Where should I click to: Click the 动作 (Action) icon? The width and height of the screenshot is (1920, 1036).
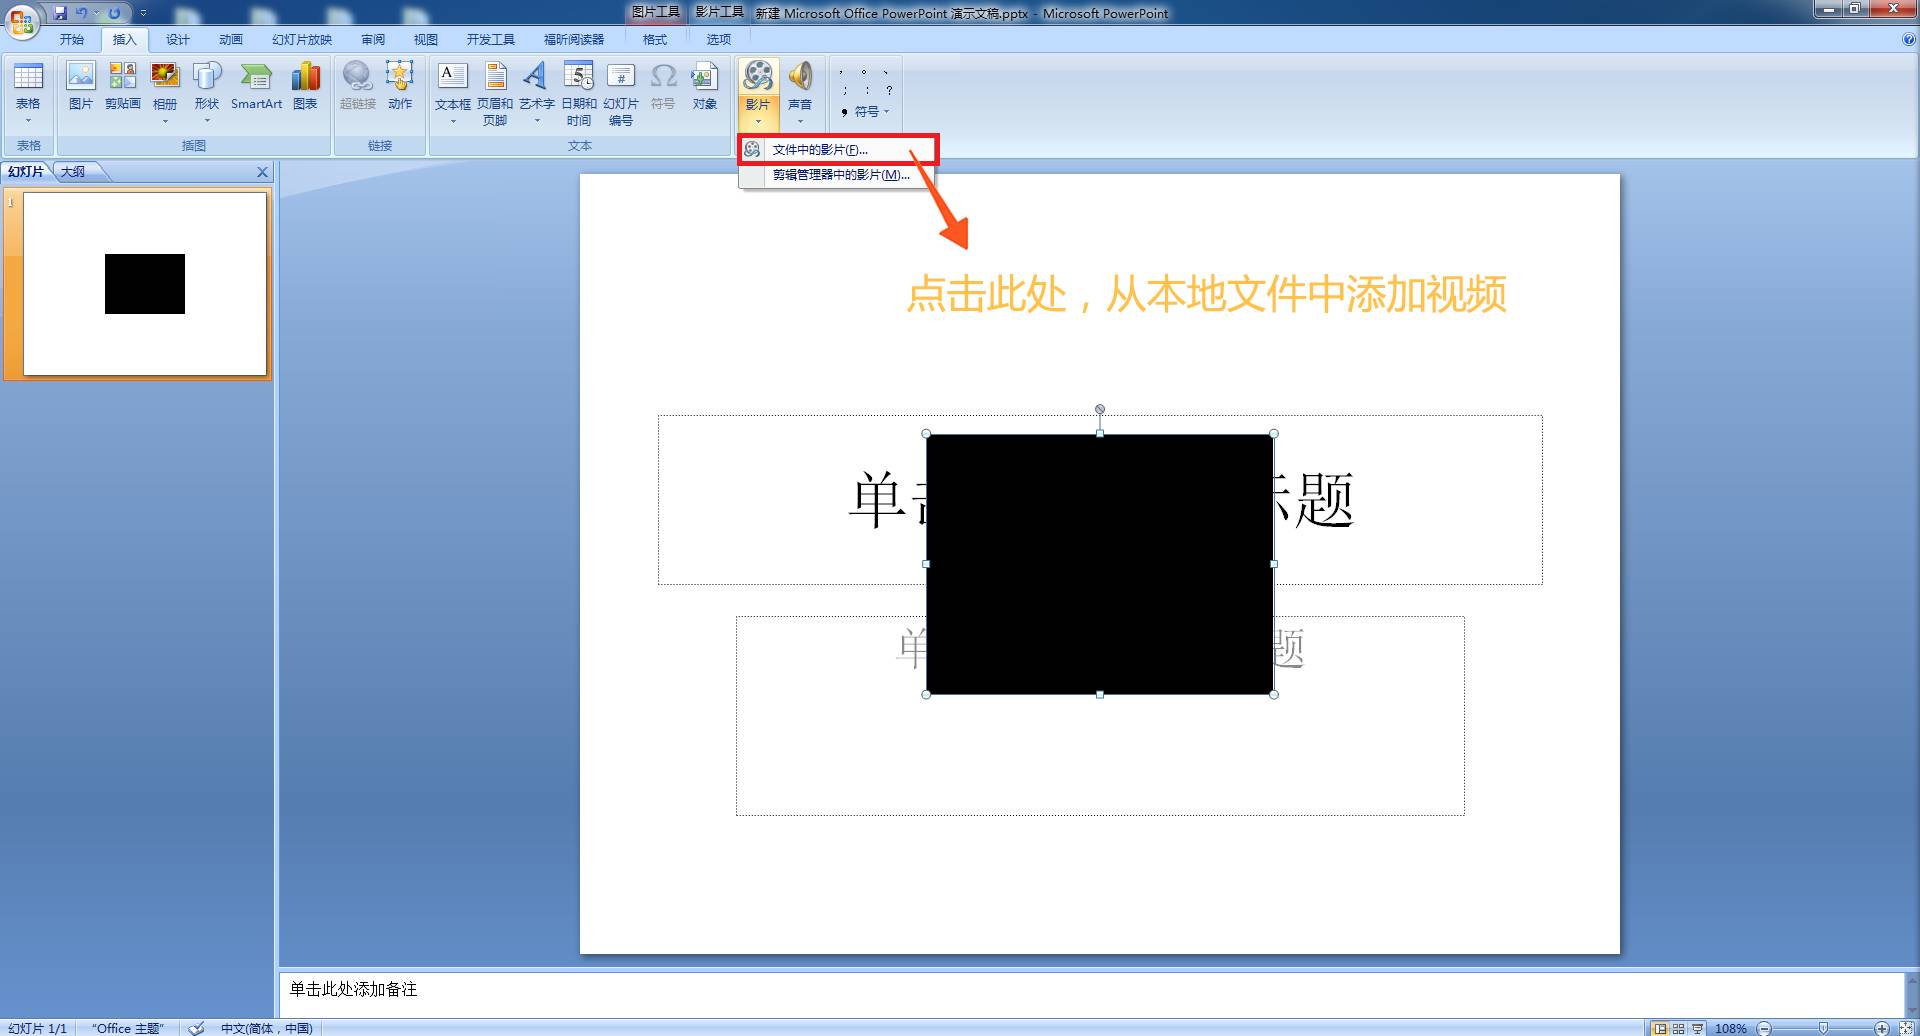pos(400,86)
